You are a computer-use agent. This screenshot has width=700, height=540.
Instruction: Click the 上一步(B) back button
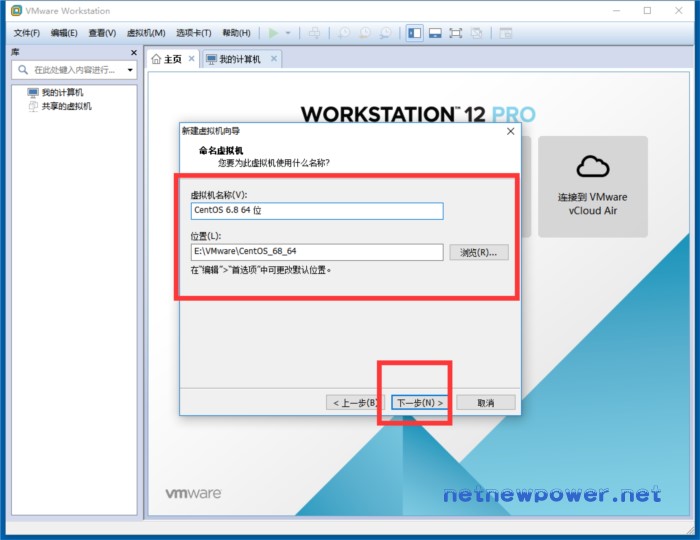[x=355, y=403]
